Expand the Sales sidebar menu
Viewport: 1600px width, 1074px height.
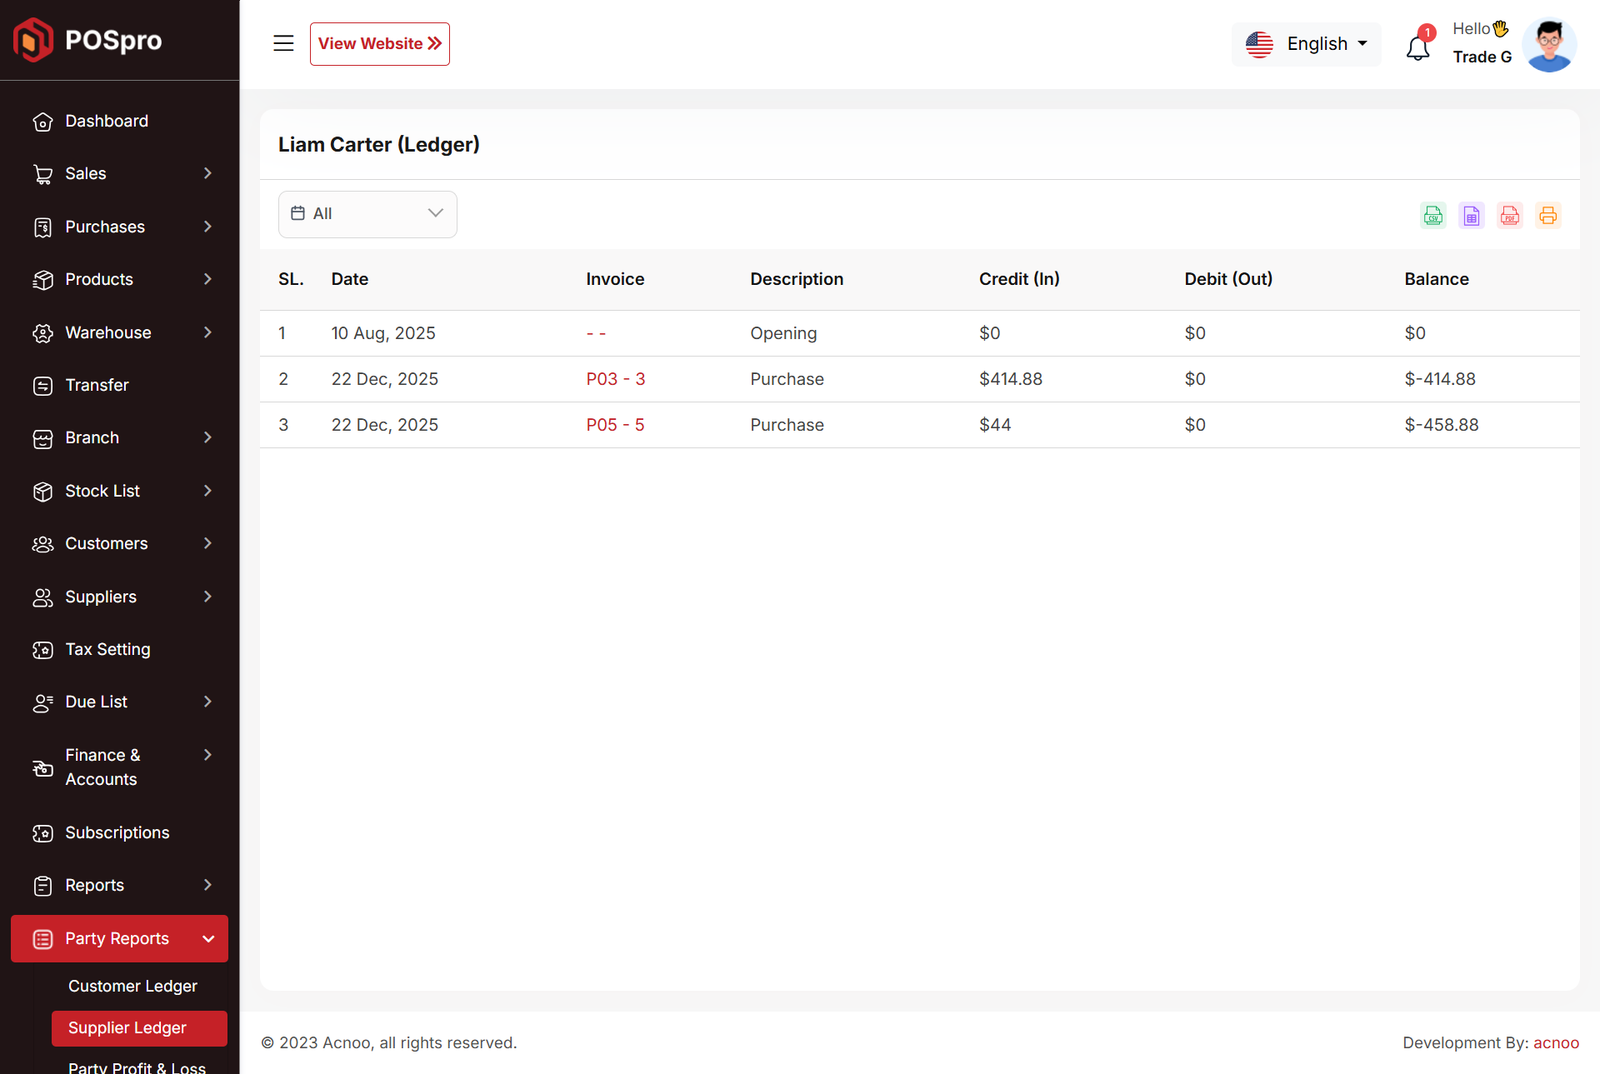click(120, 174)
